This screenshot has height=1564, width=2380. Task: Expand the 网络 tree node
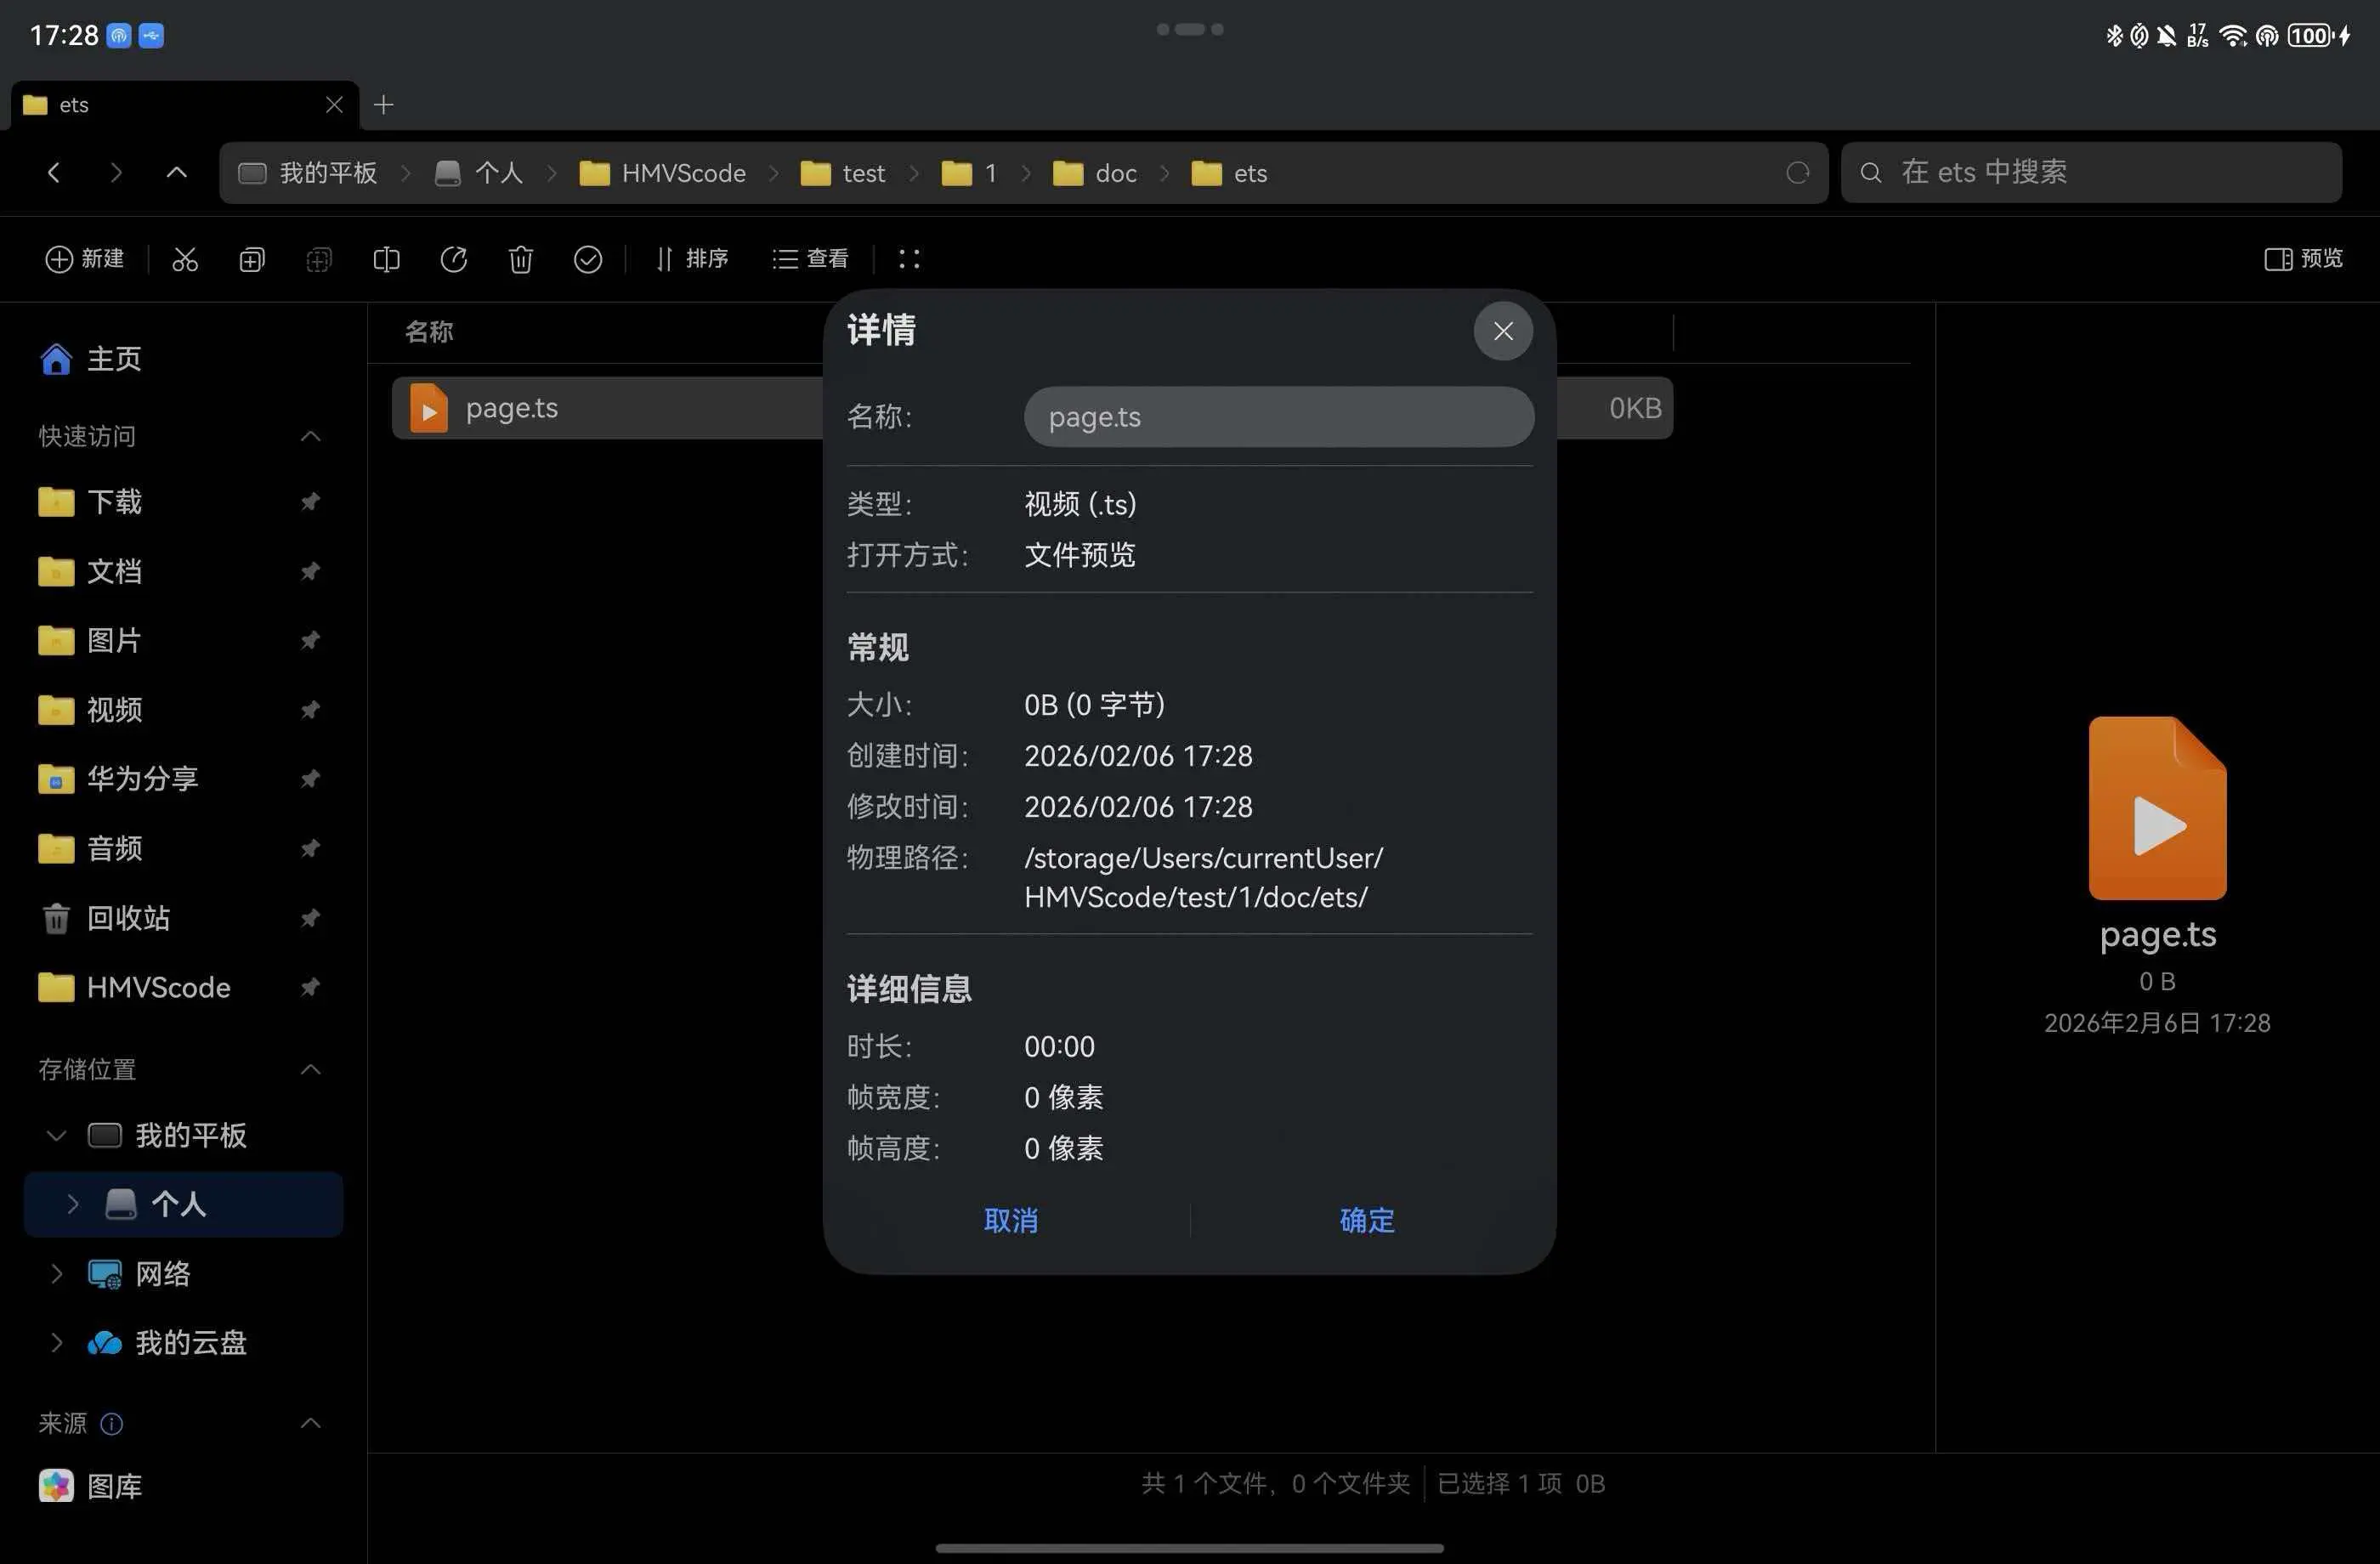(56, 1274)
